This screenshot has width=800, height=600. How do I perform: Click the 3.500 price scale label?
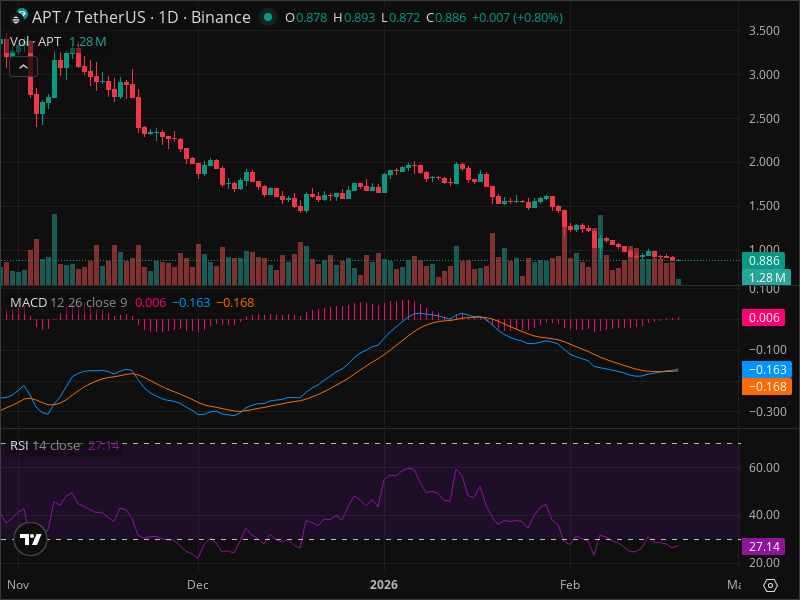coord(764,31)
